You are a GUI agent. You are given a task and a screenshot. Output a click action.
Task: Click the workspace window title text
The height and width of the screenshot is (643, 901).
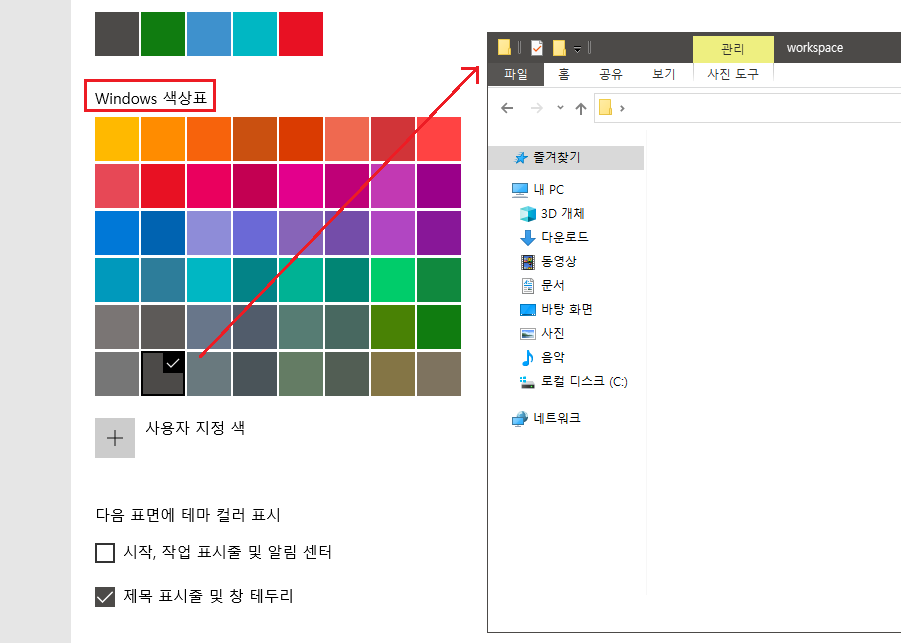[815, 48]
